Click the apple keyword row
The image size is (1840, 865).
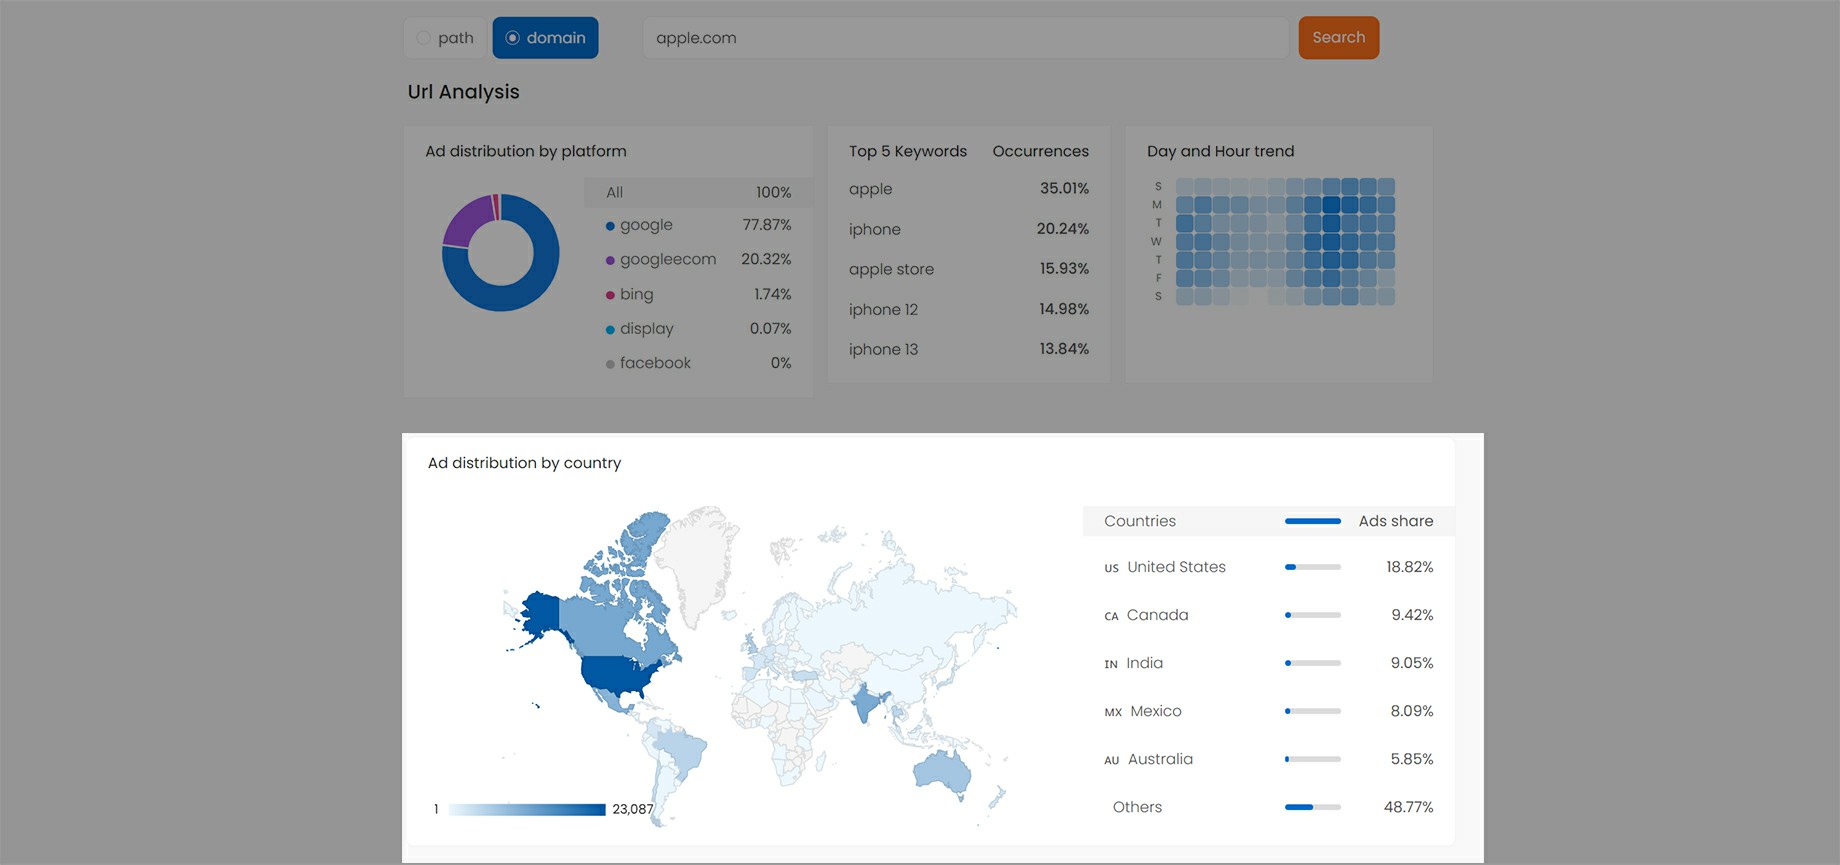pos(968,189)
